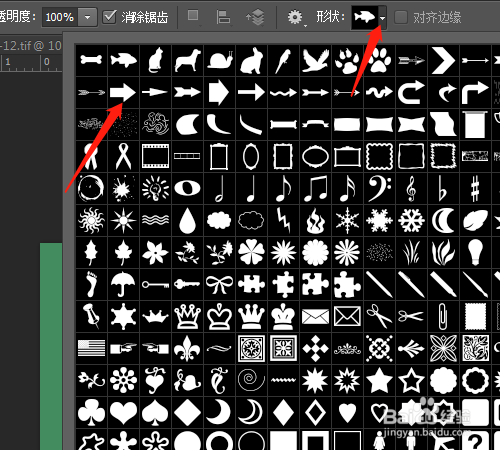Choose the club card suit shape
This screenshot has height=450, width=500.
[x=91, y=412]
